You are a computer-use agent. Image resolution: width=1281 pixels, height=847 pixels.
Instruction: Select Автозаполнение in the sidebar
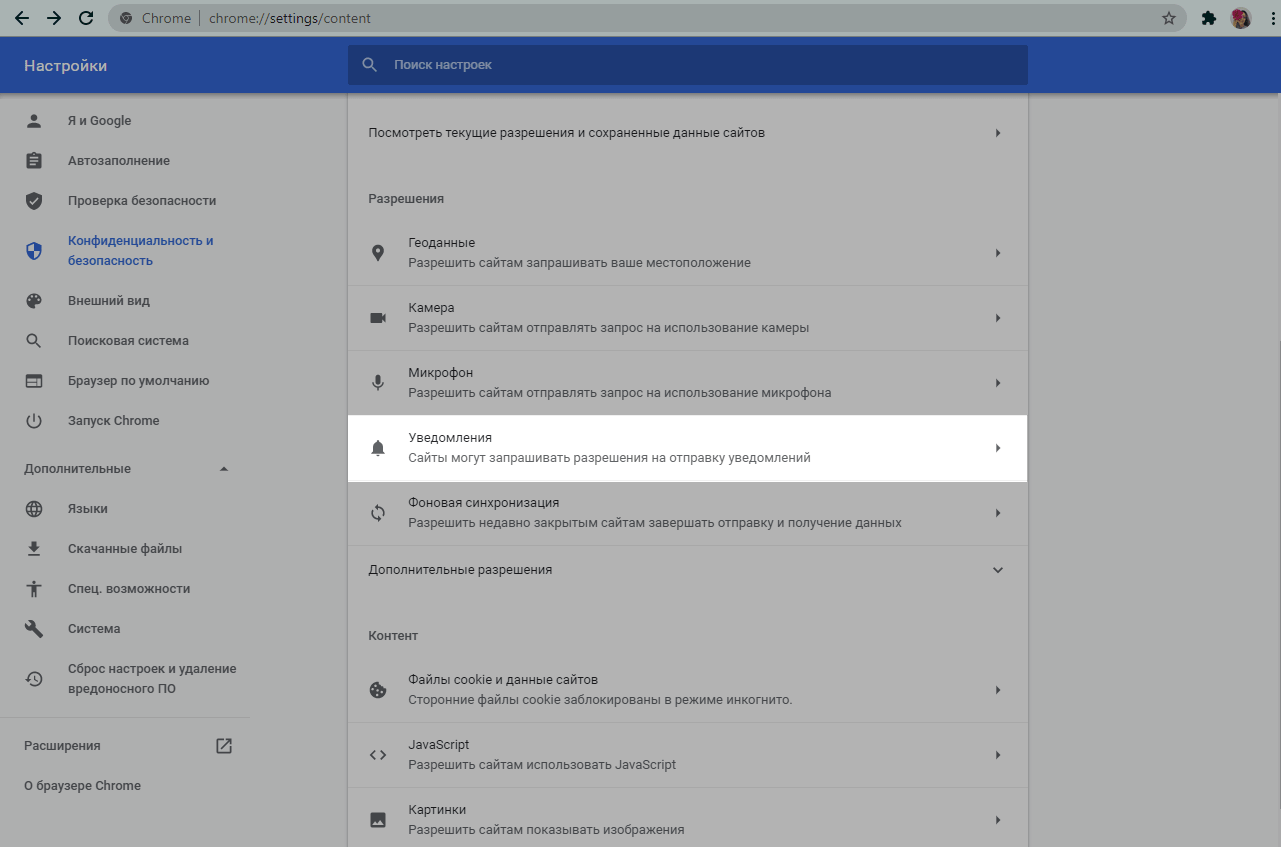118,161
